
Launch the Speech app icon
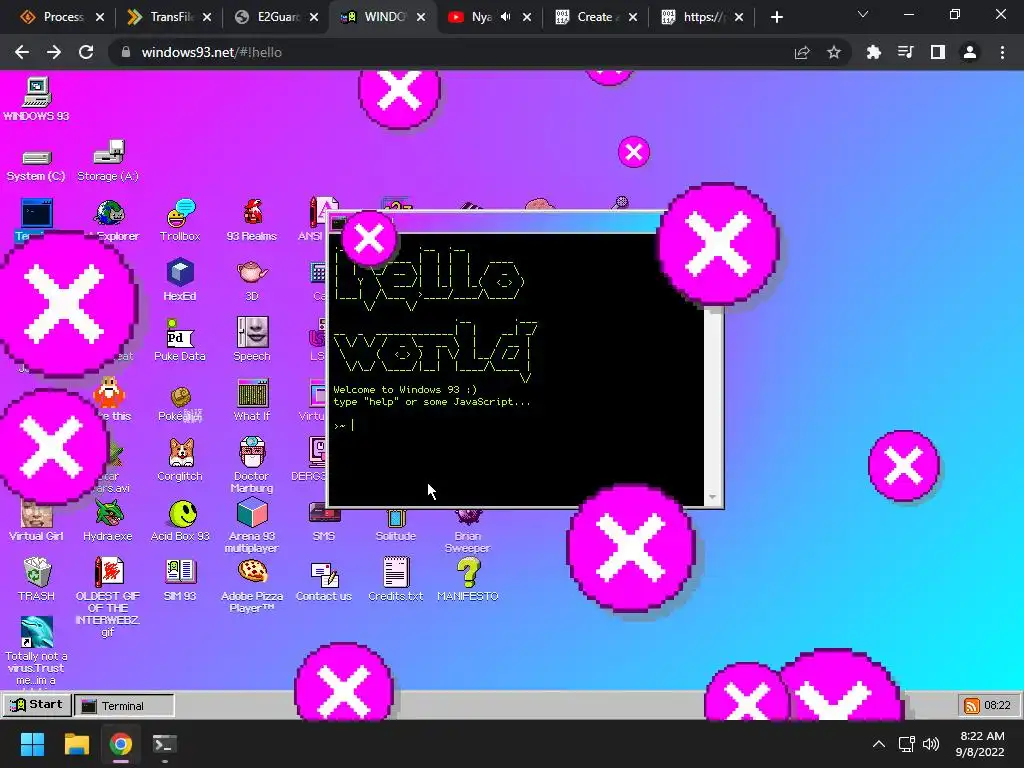[252, 340]
